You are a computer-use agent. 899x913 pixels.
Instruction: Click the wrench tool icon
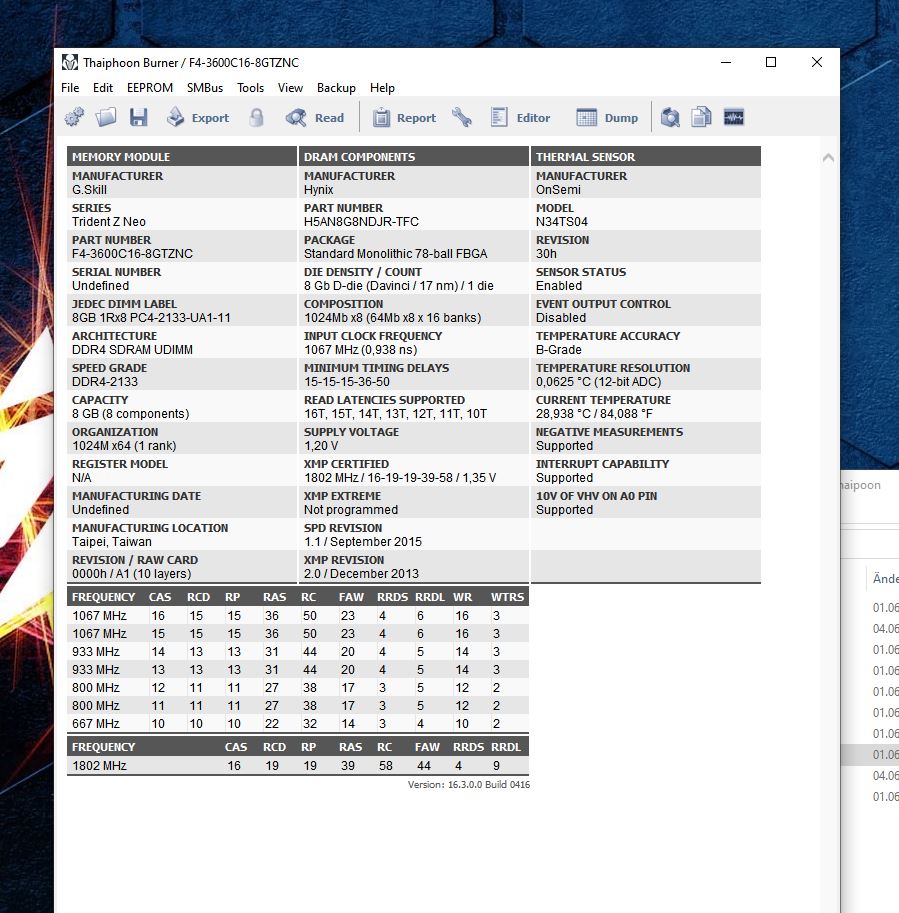pos(462,117)
